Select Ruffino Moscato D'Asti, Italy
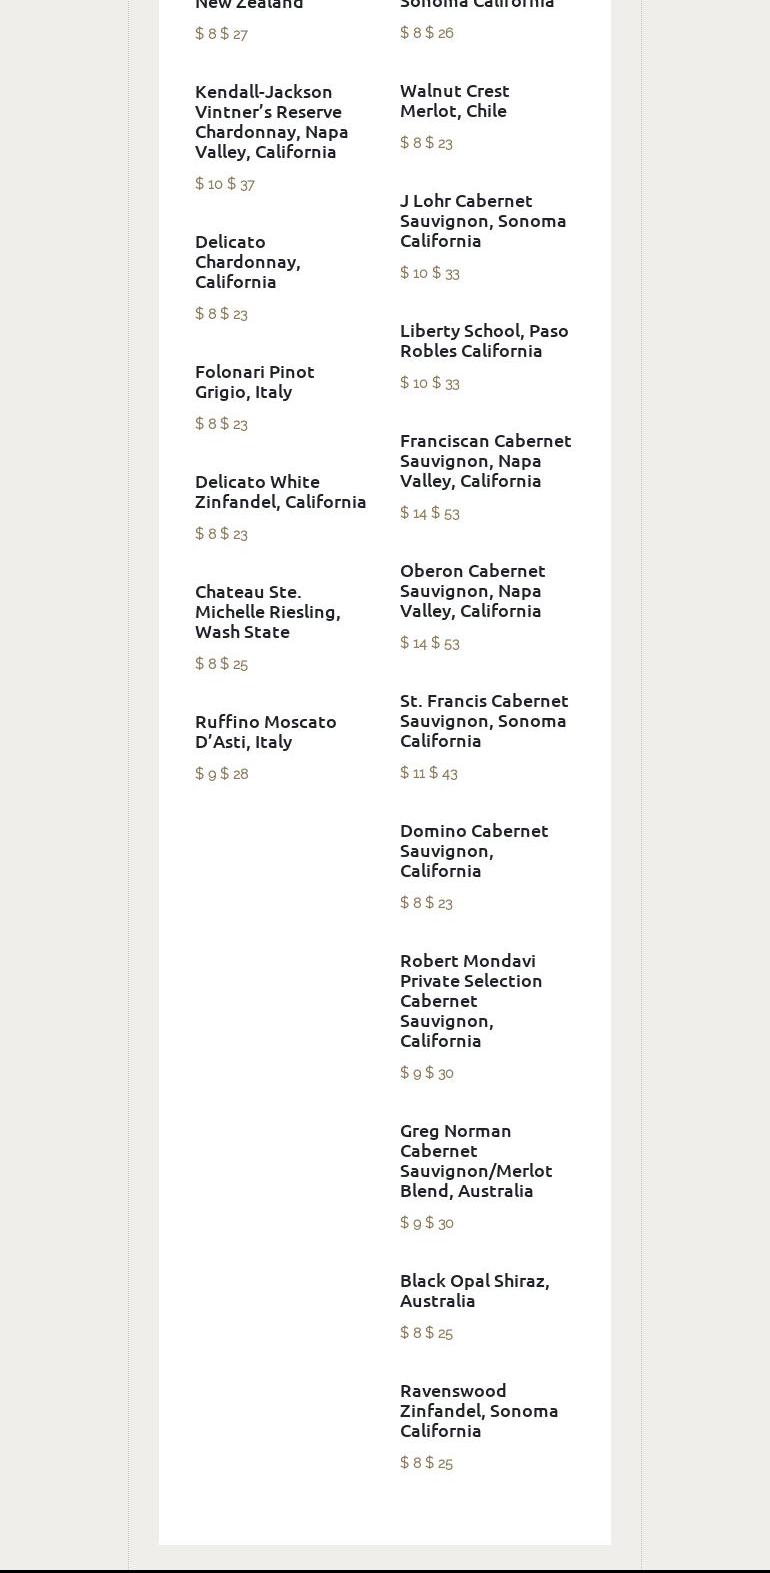 tap(265, 731)
